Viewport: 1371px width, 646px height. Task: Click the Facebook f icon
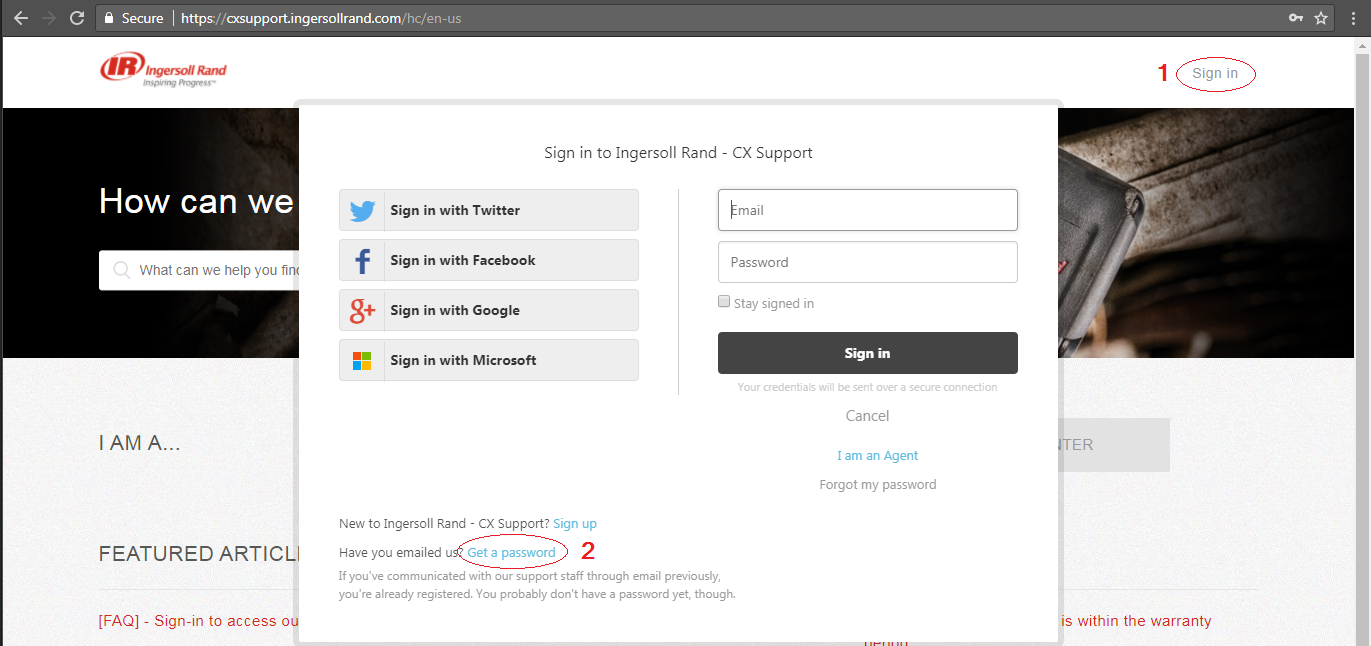tap(362, 261)
